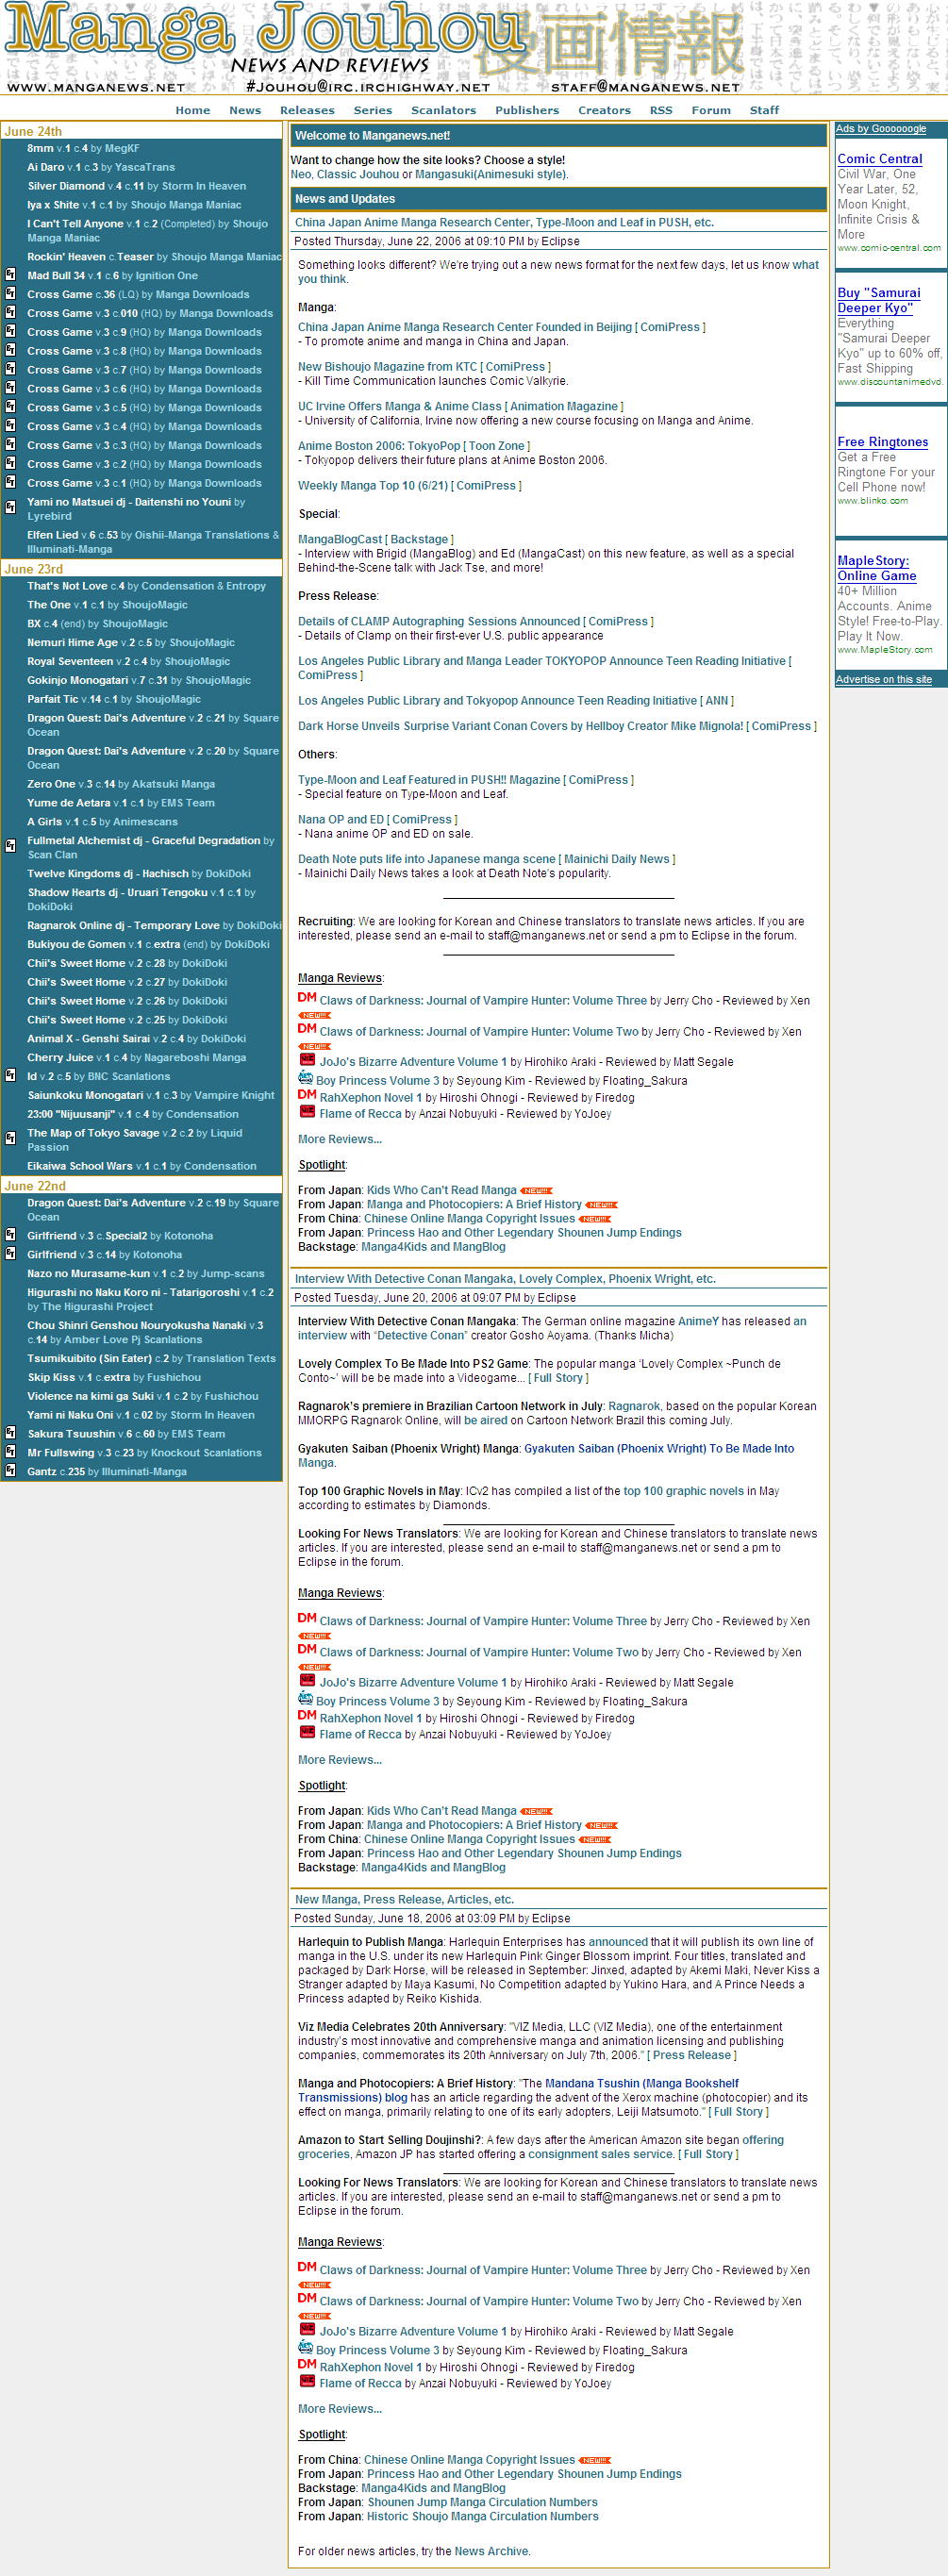Open the consignment sales service link
This screenshot has width=948, height=2576.
(x=600, y=2154)
